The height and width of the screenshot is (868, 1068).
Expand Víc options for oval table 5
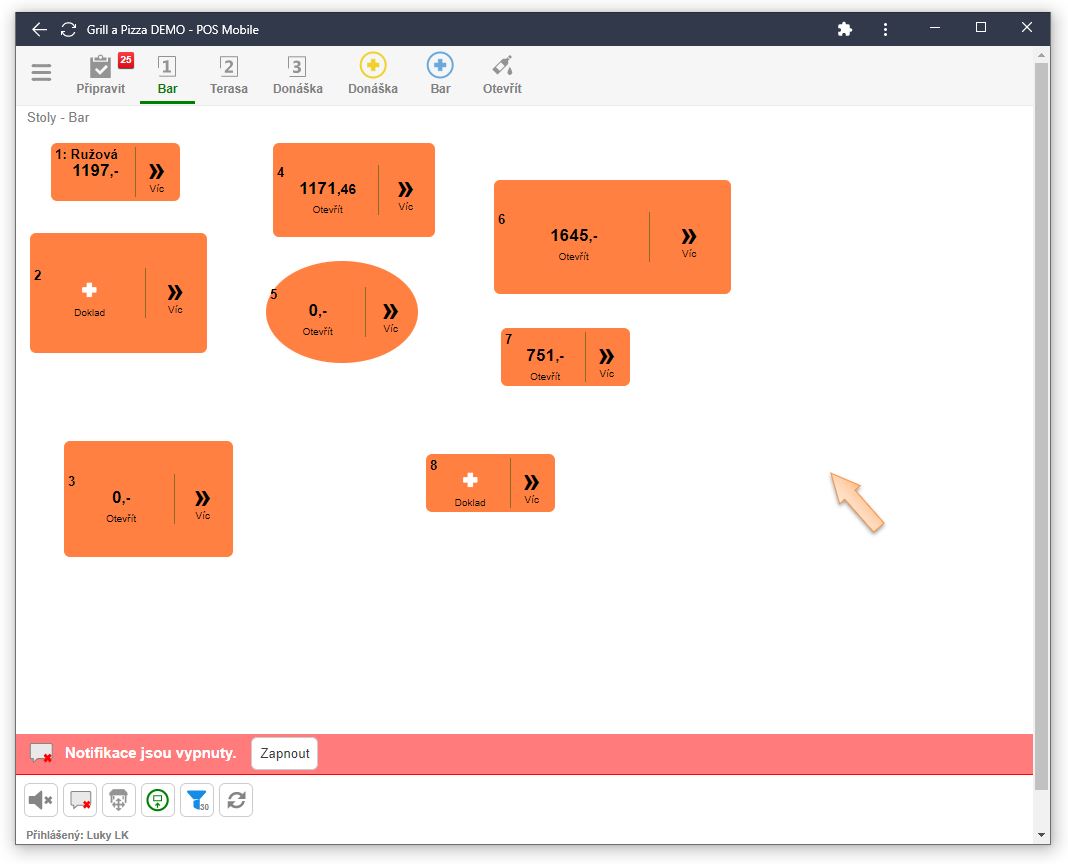tap(390, 315)
